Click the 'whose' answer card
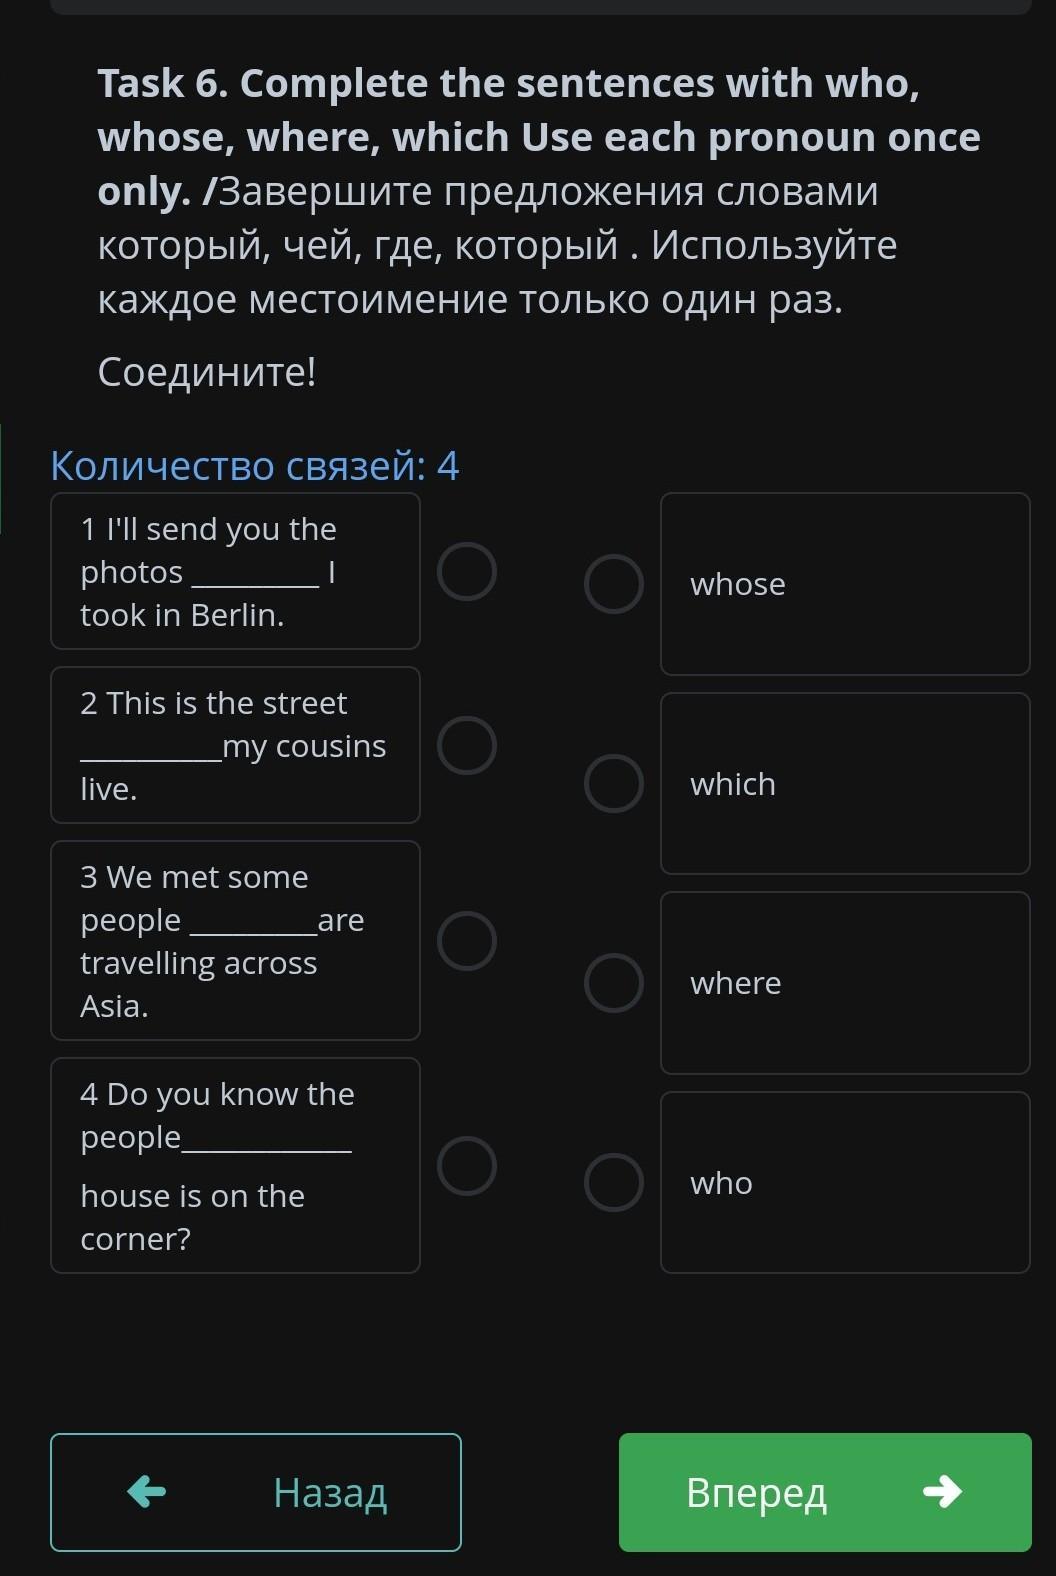 (845, 584)
